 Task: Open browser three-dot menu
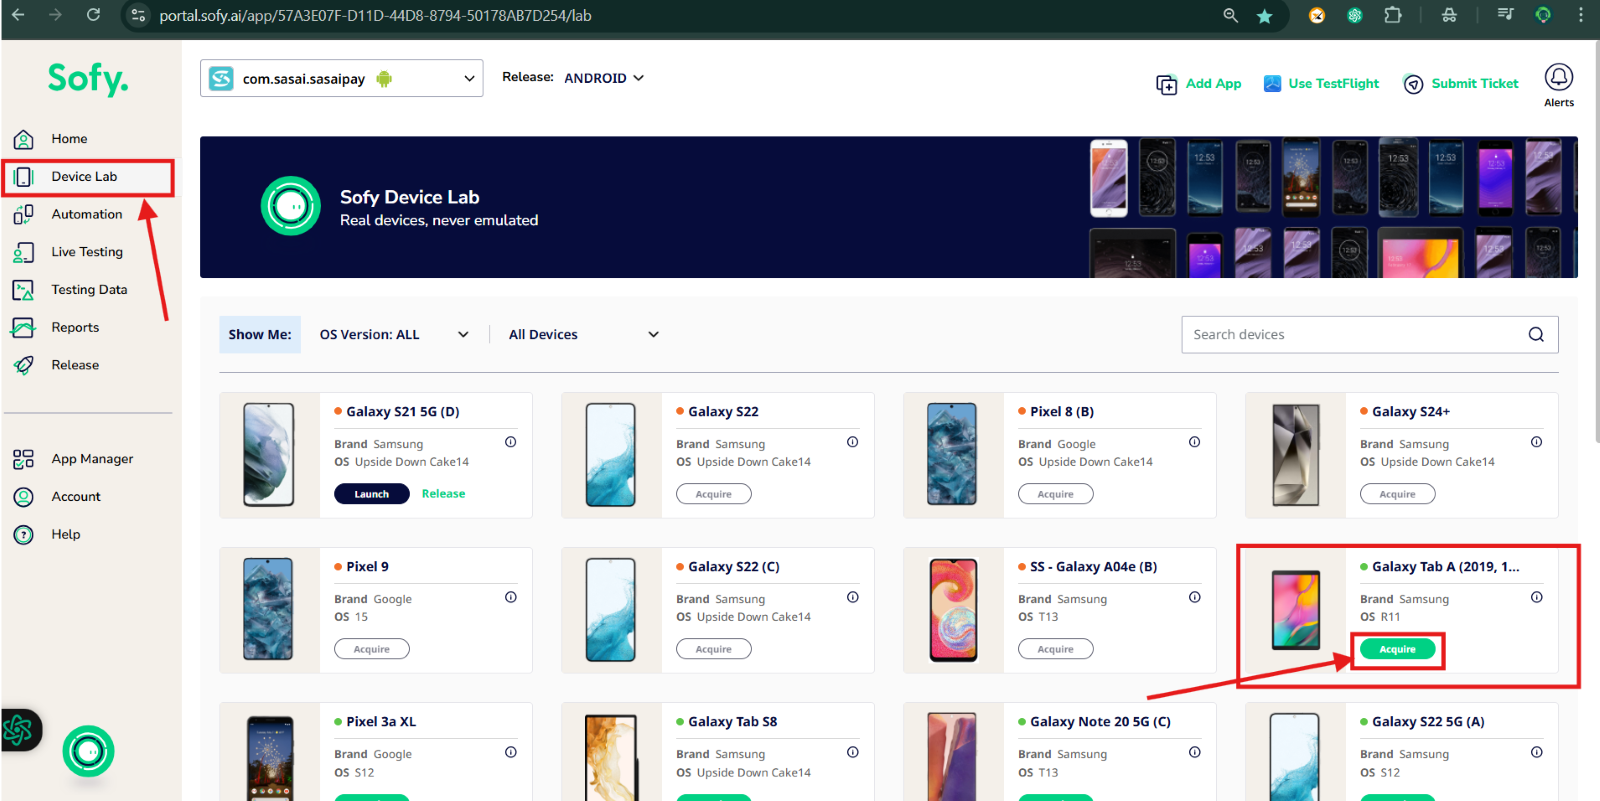coord(1581,15)
